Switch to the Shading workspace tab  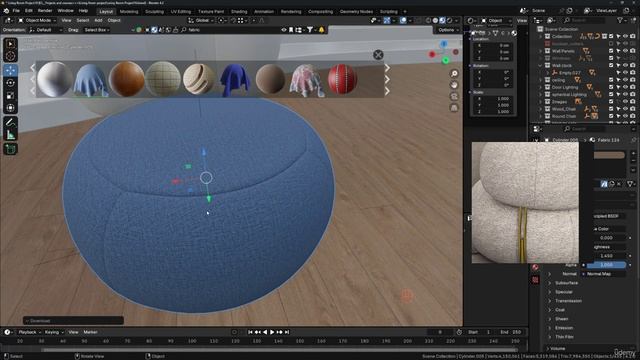pos(239,11)
